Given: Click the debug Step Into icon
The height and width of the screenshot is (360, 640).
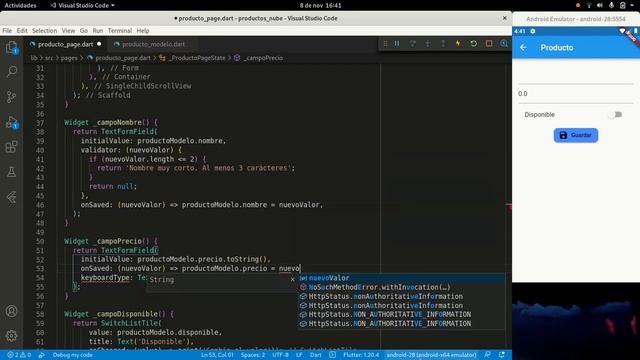Looking at the screenshot, I should pos(427,44).
